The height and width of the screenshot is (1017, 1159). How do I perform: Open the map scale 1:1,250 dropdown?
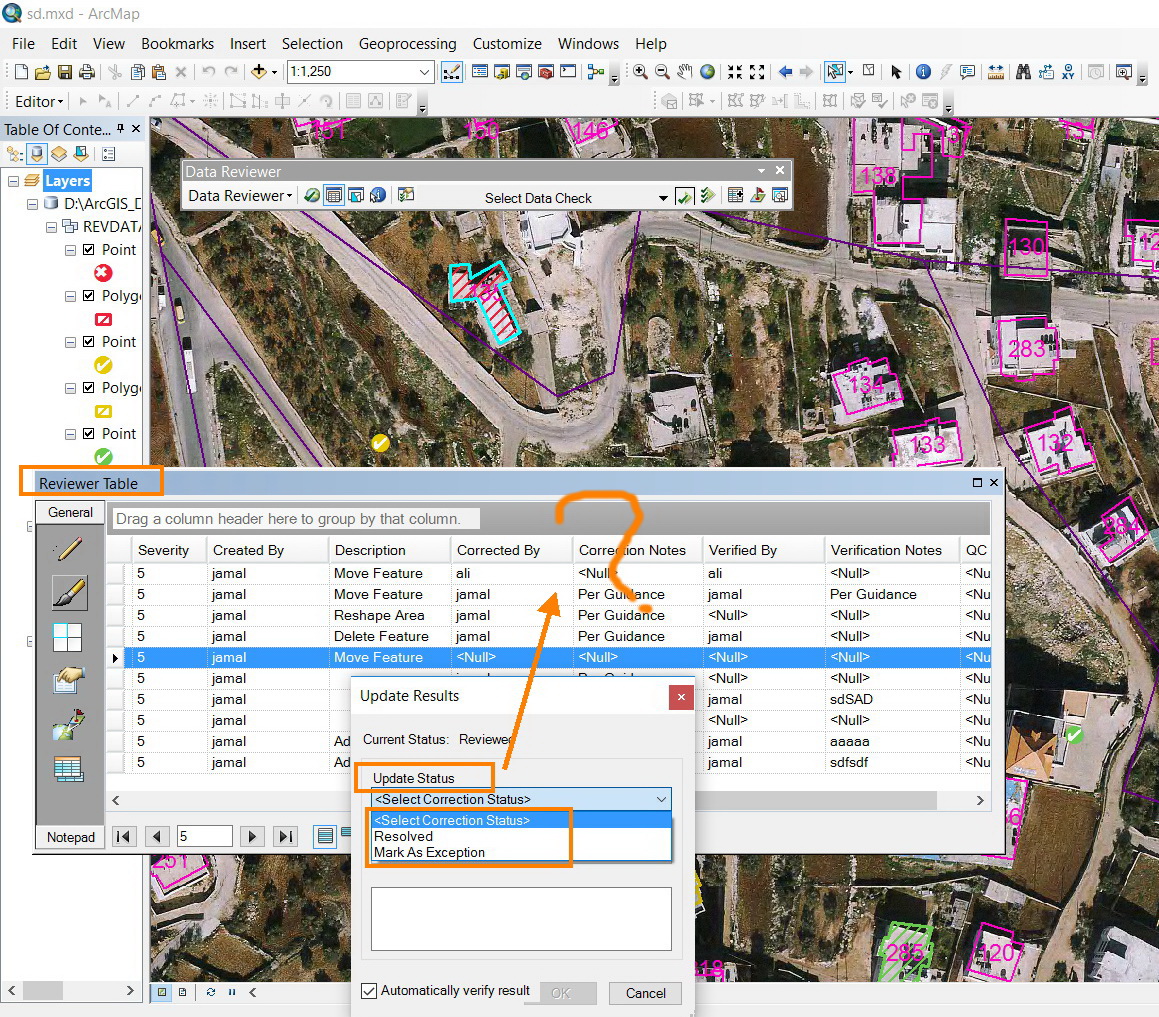point(424,72)
